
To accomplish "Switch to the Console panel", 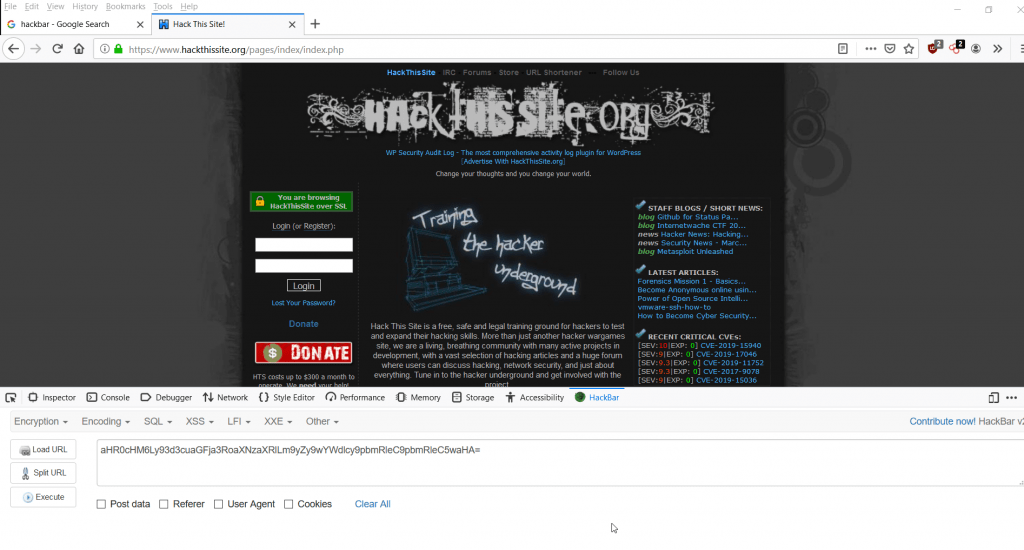I will point(108,397).
